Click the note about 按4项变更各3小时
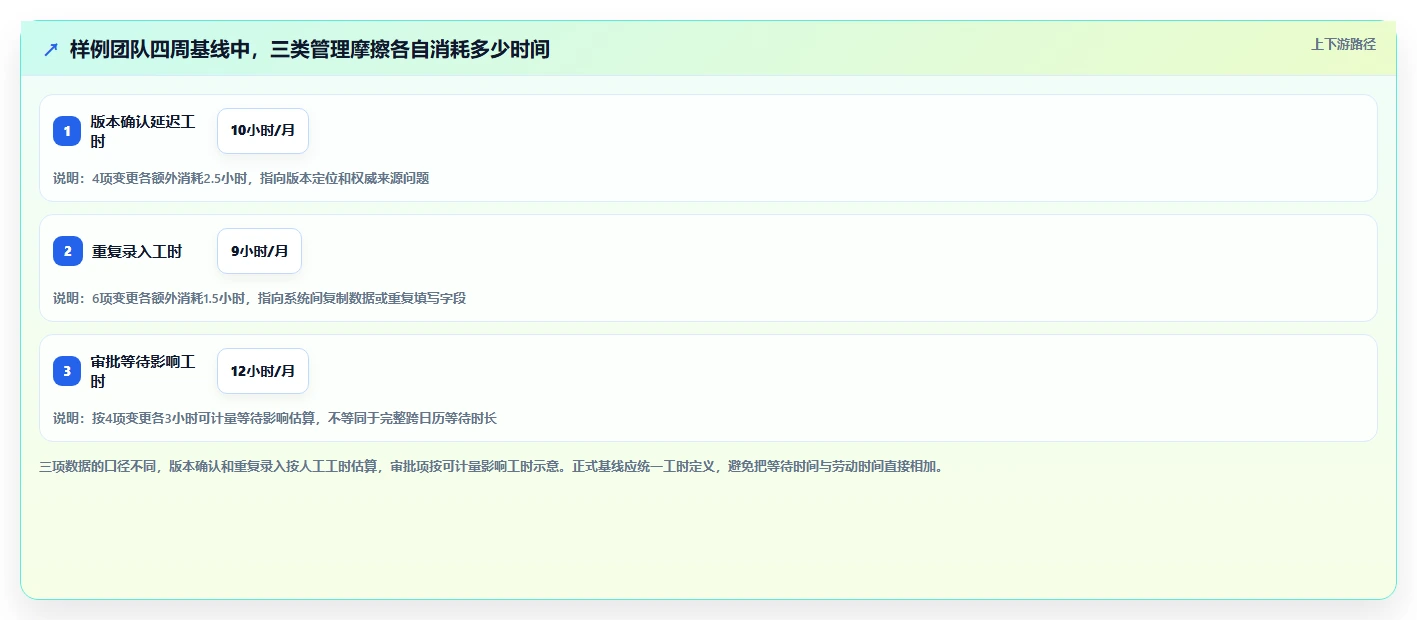 point(275,418)
